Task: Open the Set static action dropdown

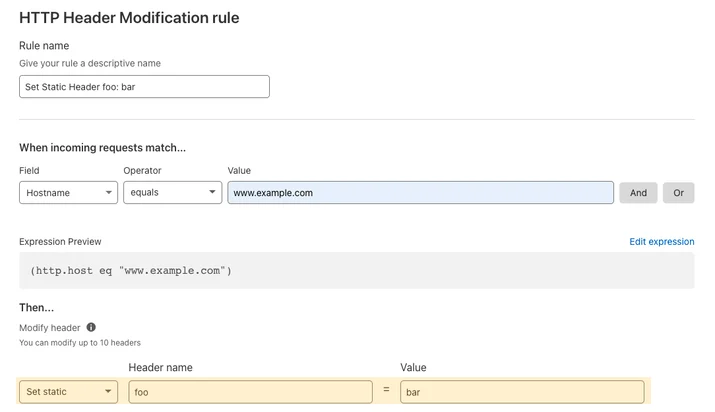Action: 68,392
